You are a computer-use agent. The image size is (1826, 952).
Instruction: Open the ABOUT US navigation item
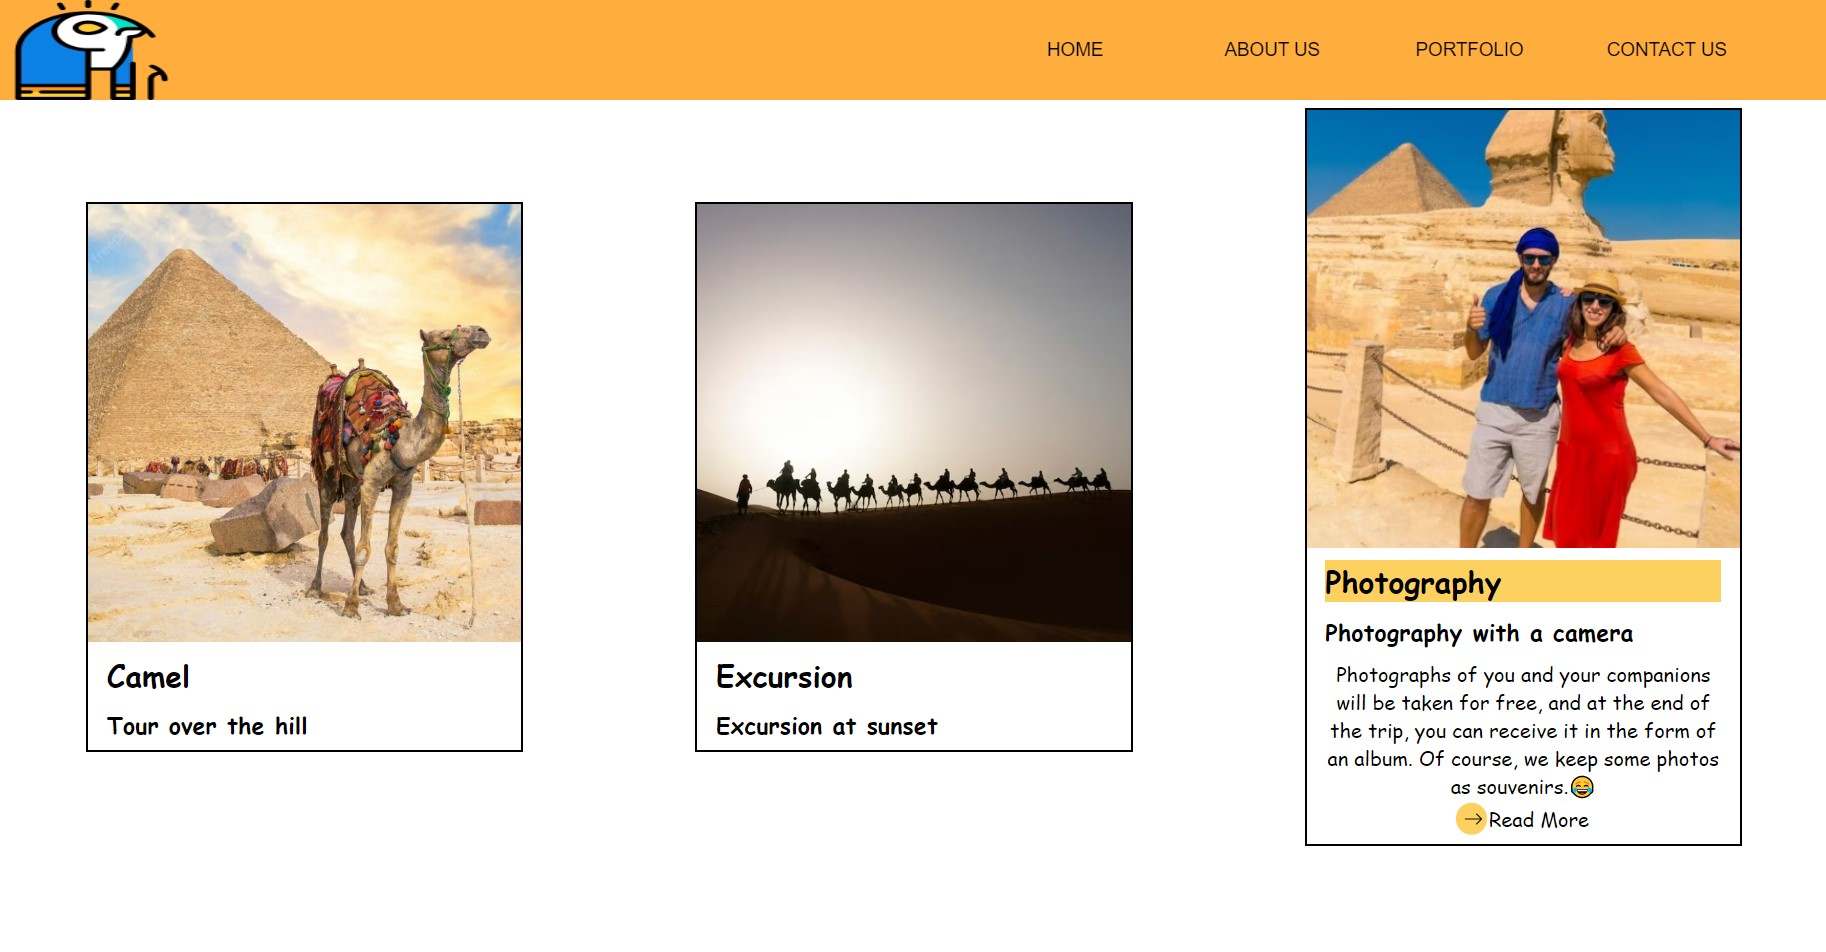[1271, 49]
